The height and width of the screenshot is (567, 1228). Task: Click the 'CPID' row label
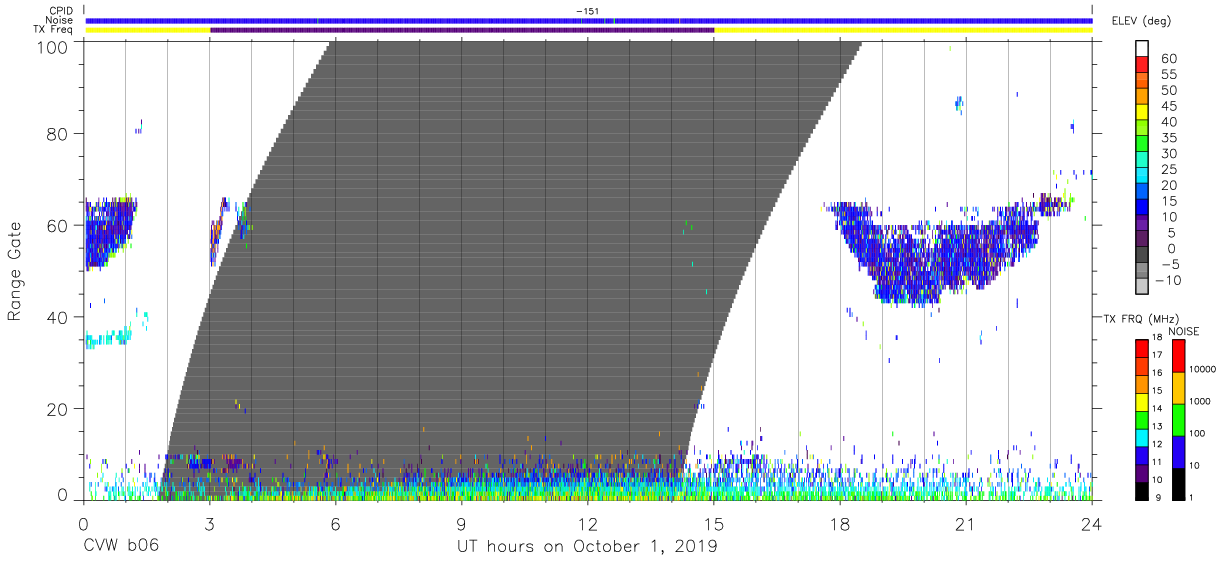(x=60, y=10)
